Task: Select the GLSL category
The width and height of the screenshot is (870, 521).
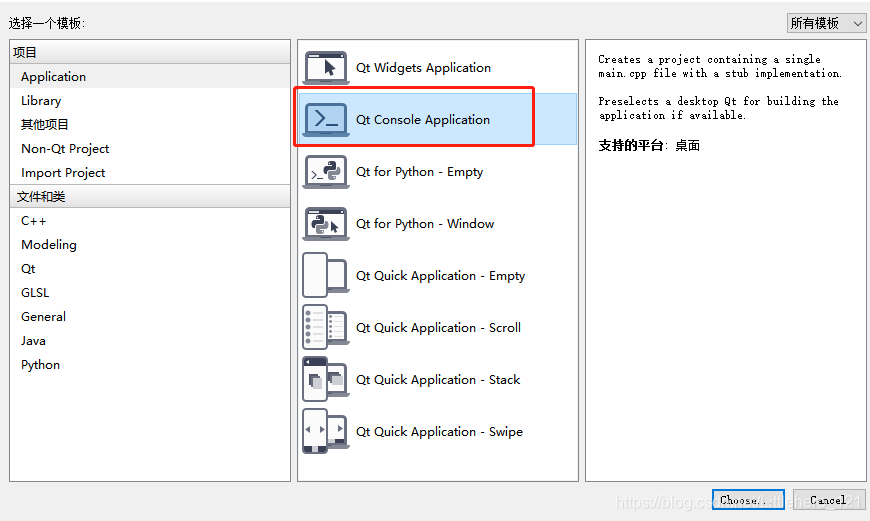Action: (x=150, y=293)
